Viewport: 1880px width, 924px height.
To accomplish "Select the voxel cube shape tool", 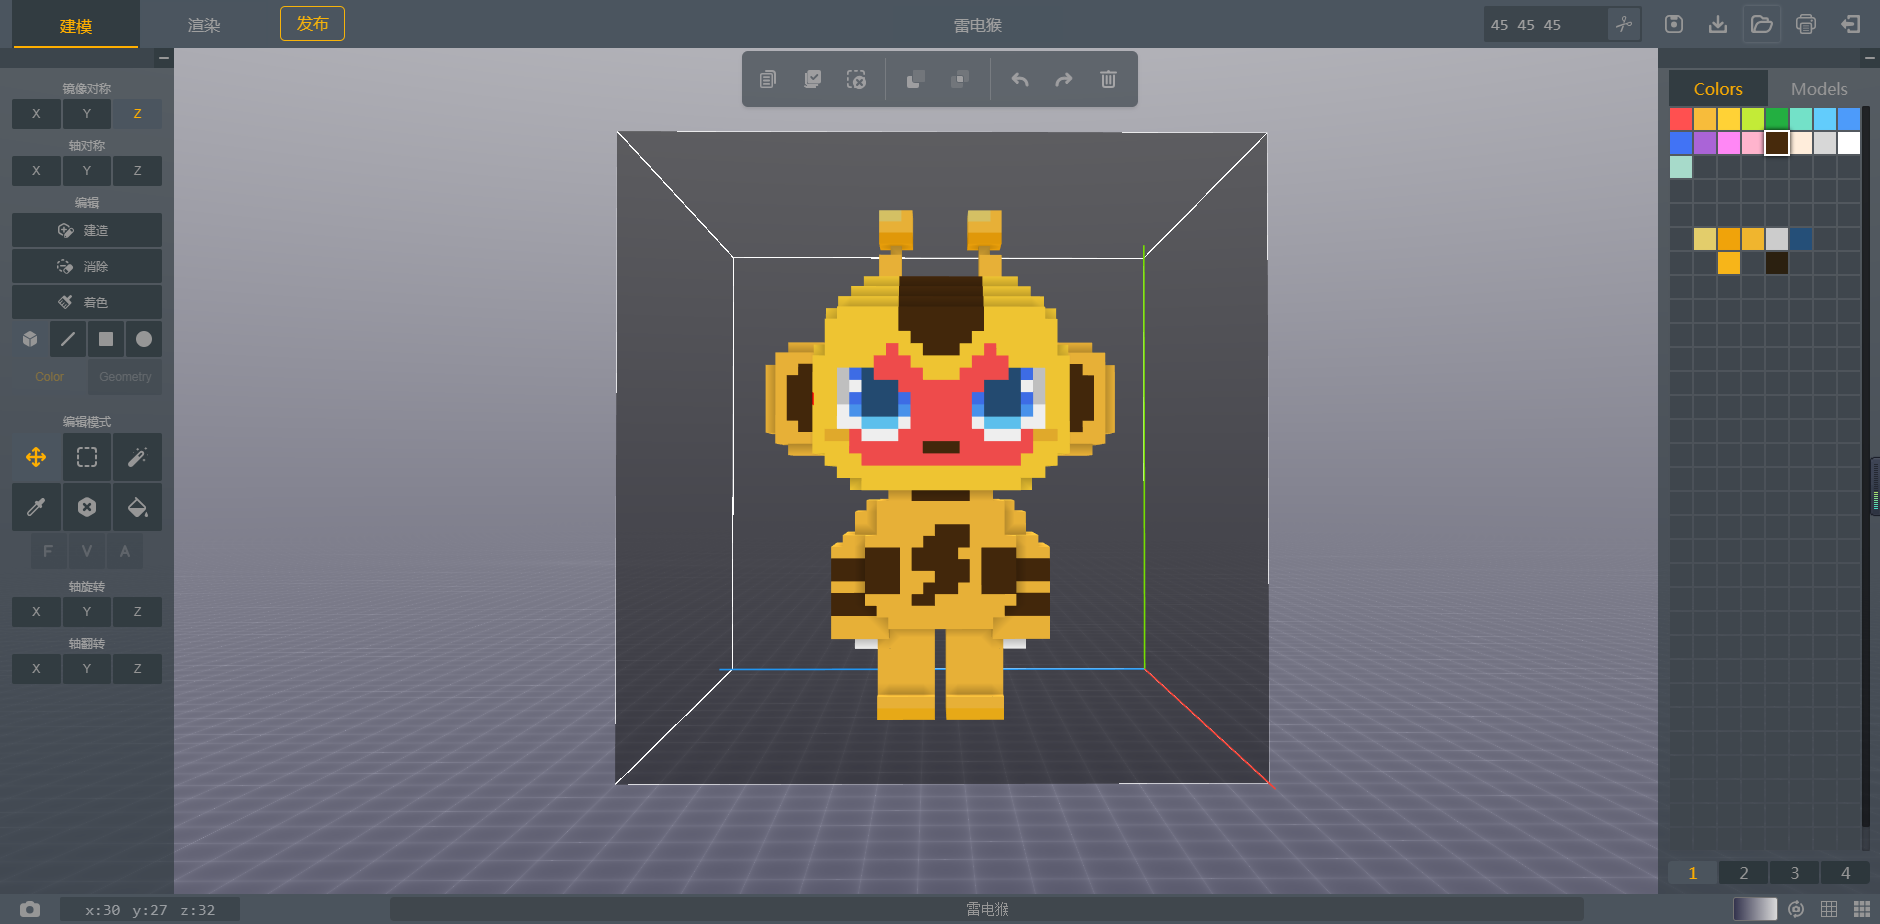I will [30, 339].
